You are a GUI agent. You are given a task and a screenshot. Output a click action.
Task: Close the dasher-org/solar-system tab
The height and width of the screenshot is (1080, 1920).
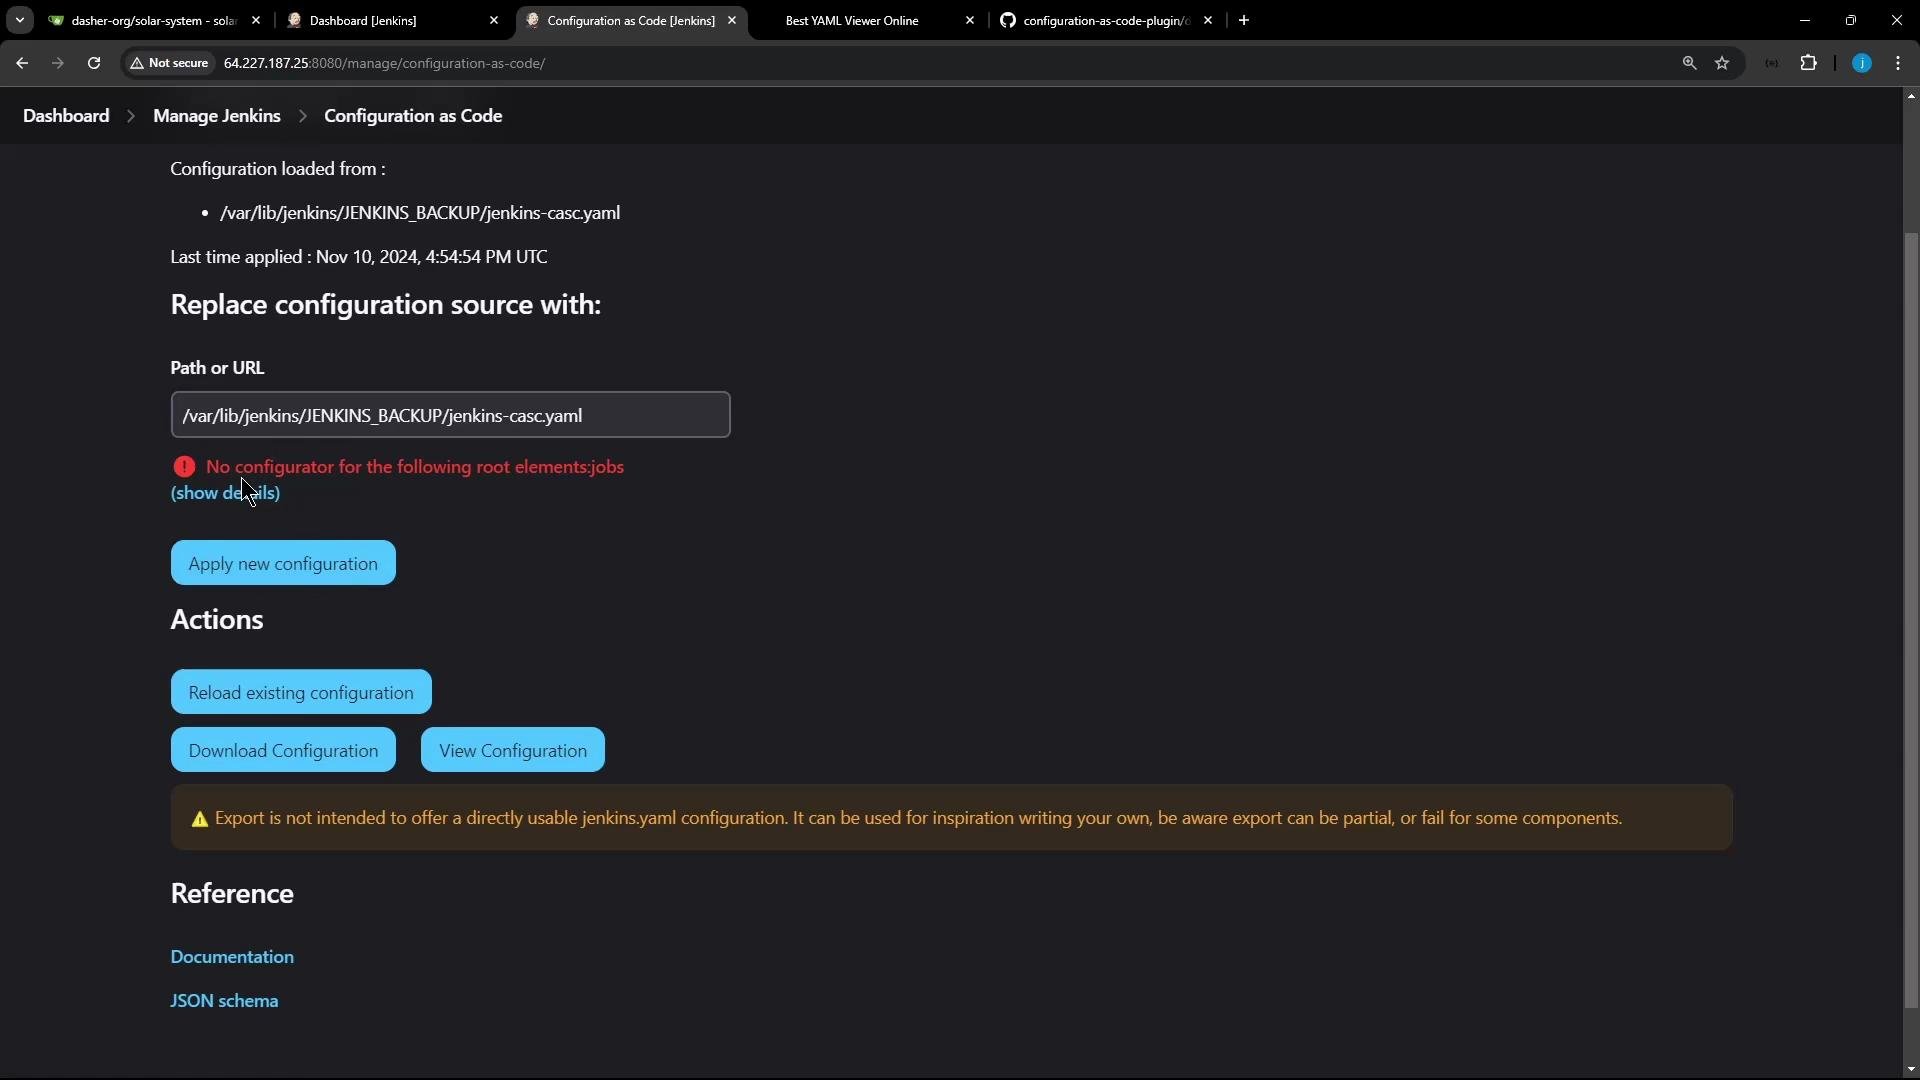point(256,20)
